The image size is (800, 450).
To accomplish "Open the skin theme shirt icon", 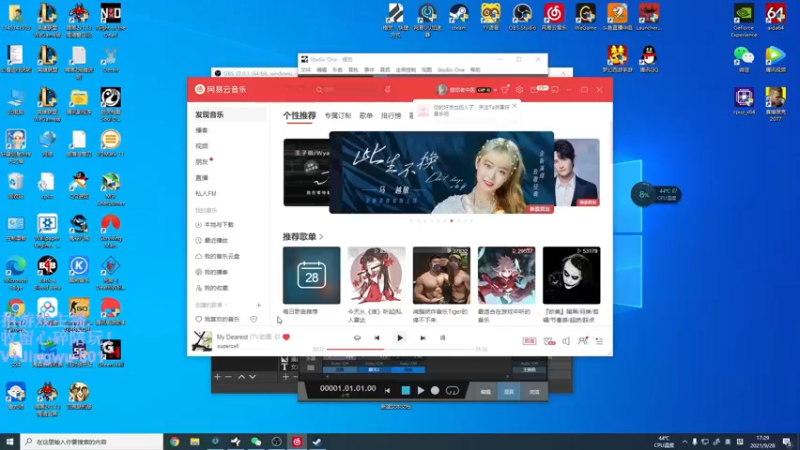I will pos(505,90).
